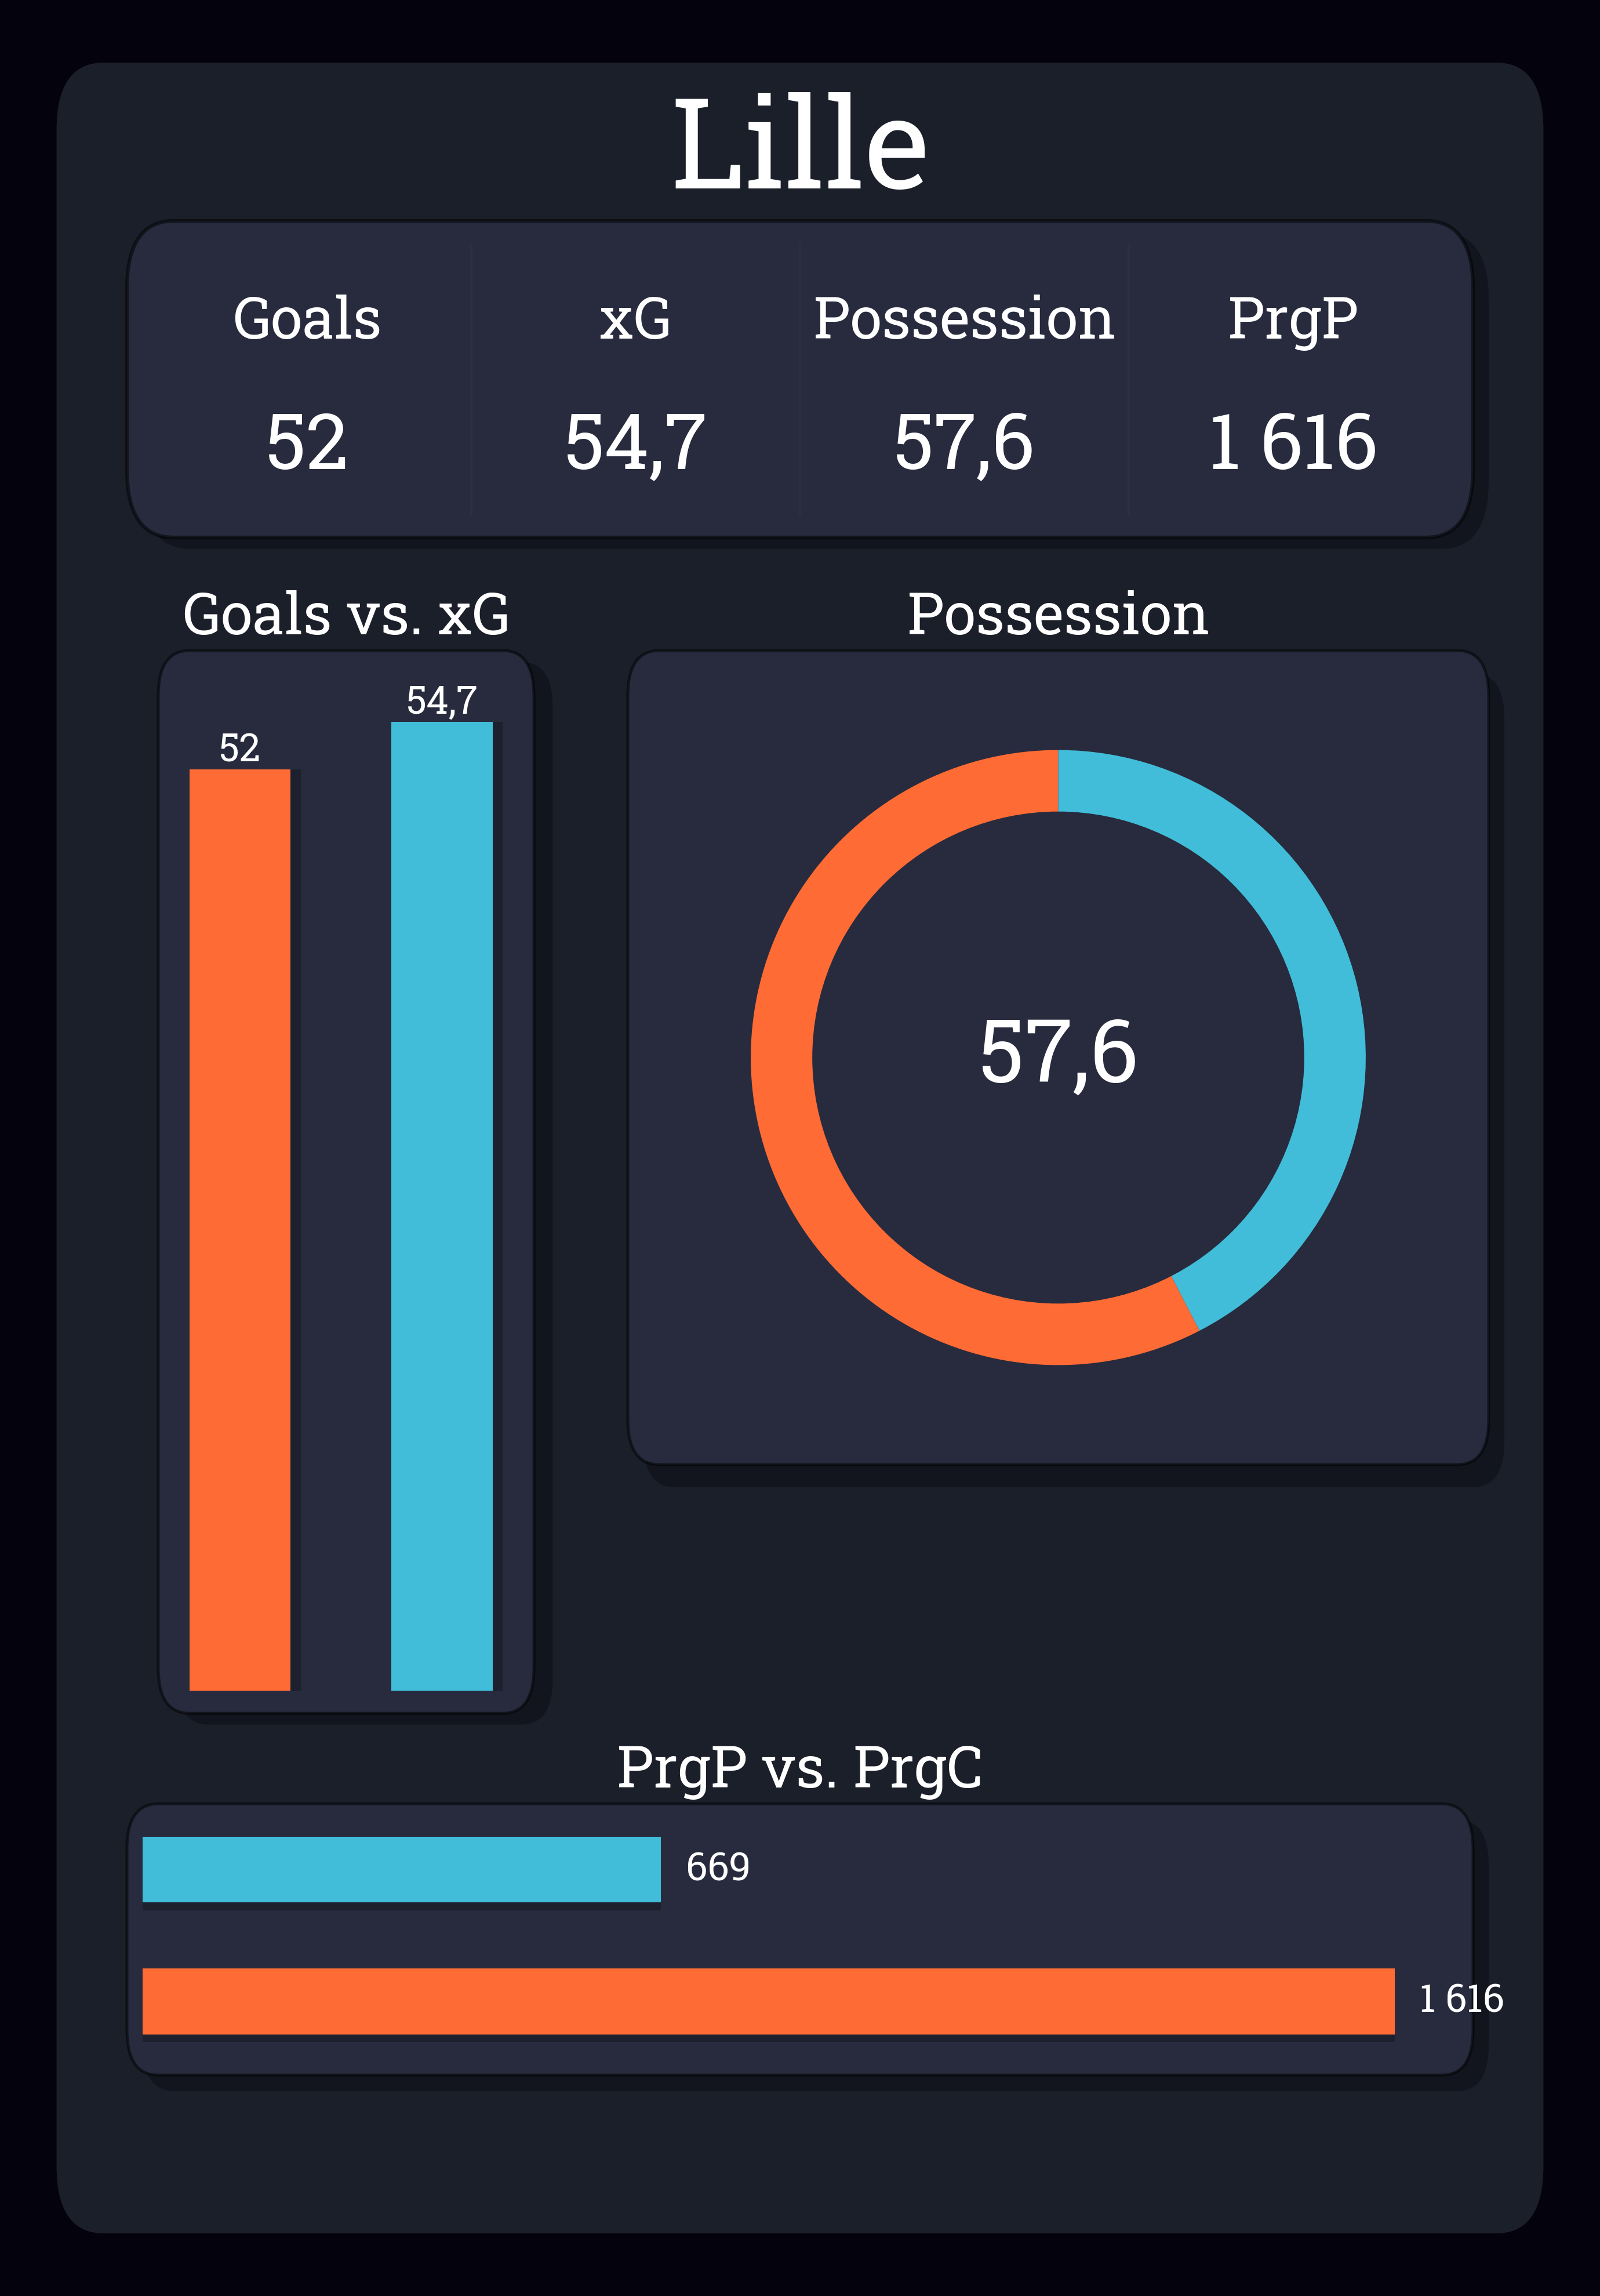This screenshot has width=1600, height=2296.
Task: Select the Goals label in stats card
Action: (x=307, y=319)
